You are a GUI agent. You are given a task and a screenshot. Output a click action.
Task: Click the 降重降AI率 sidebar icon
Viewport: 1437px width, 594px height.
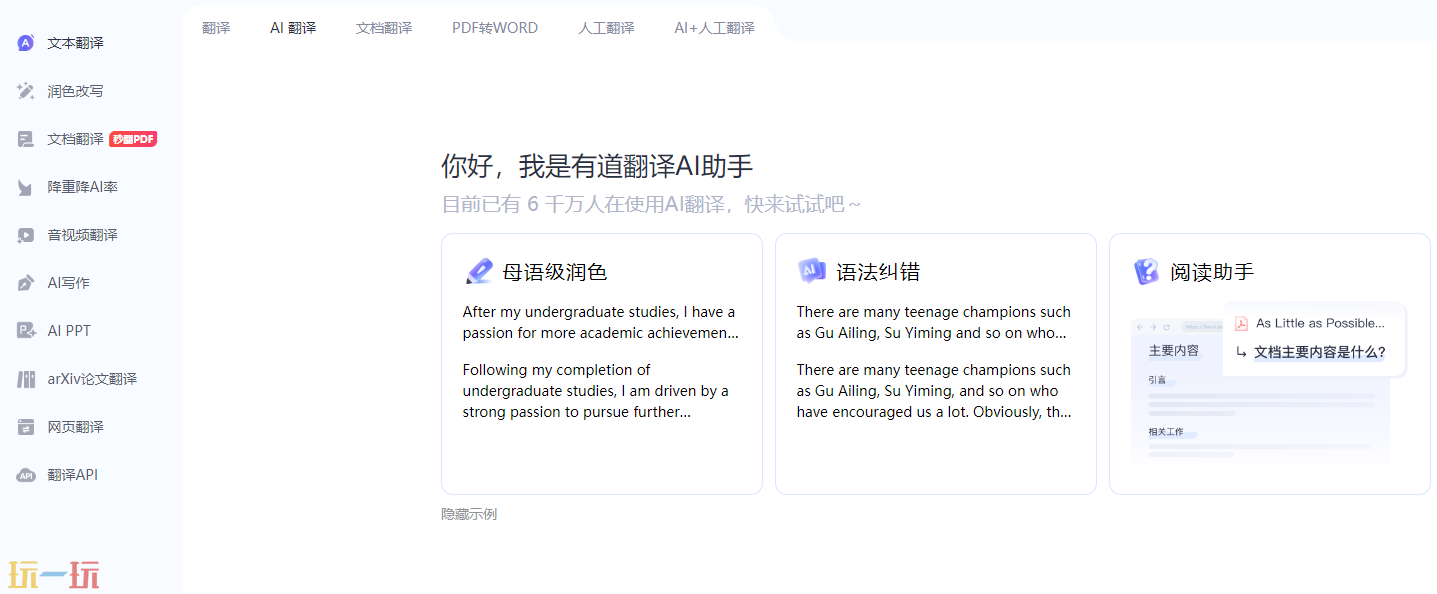(26, 187)
